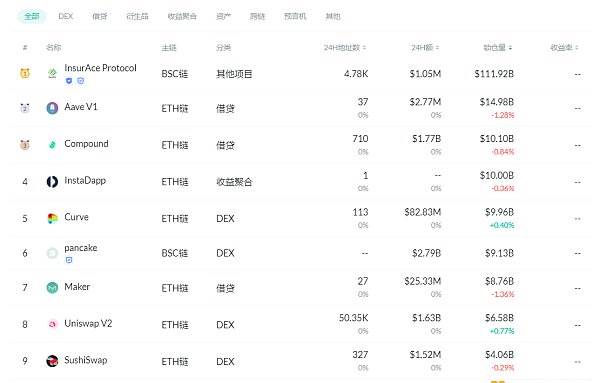Click the SushiSwap logo icon
The height and width of the screenshot is (383, 600).
[x=52, y=361]
